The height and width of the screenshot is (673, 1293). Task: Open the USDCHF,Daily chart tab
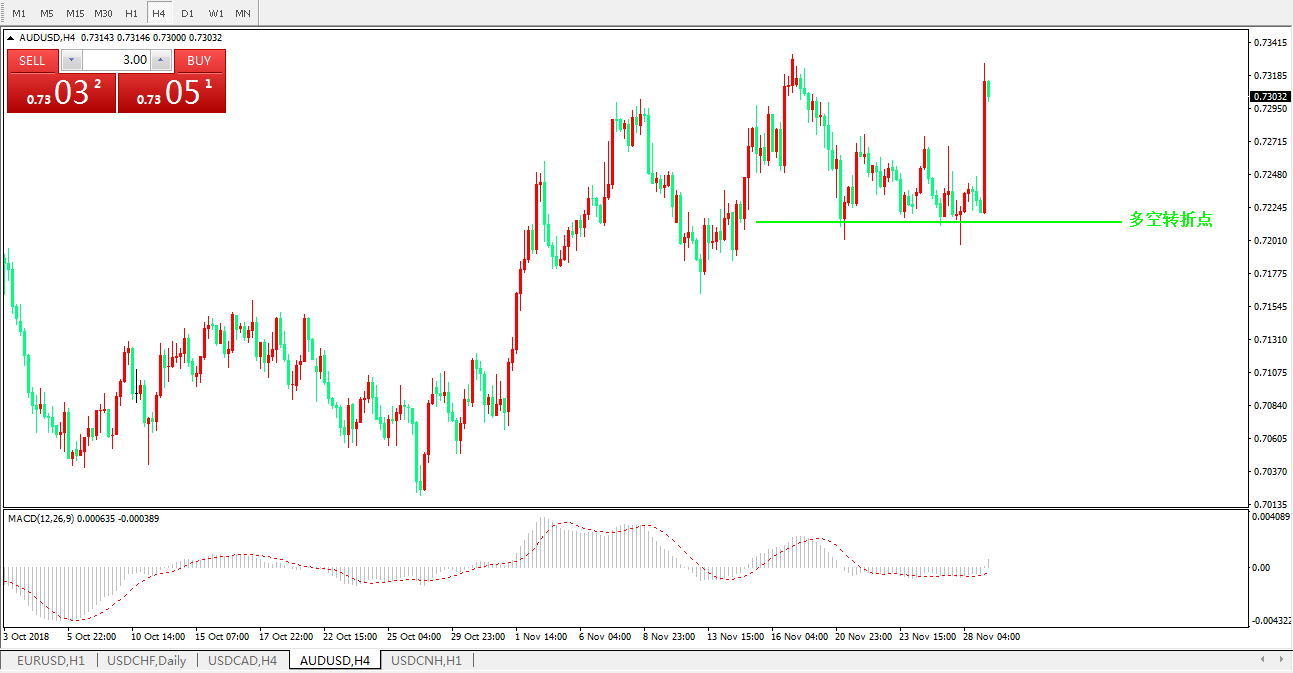[146, 660]
